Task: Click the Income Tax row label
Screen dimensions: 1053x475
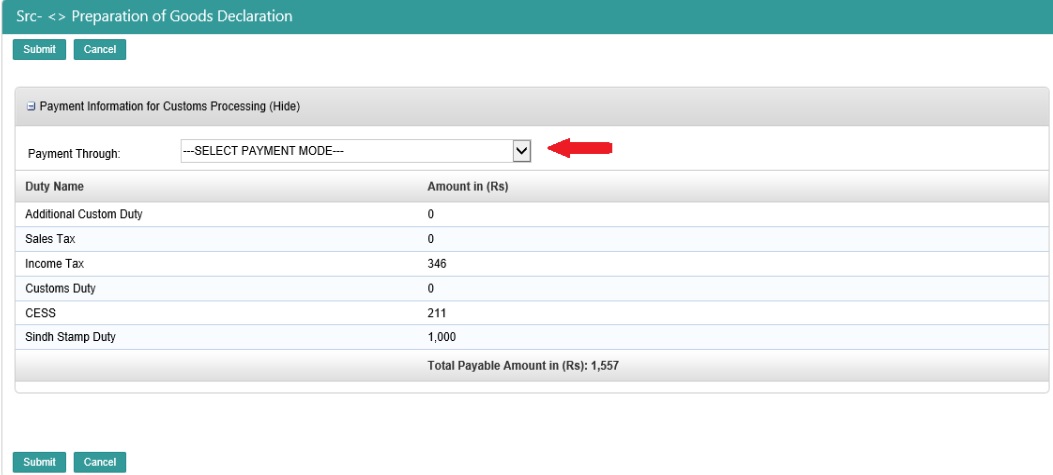Action: (x=54, y=264)
